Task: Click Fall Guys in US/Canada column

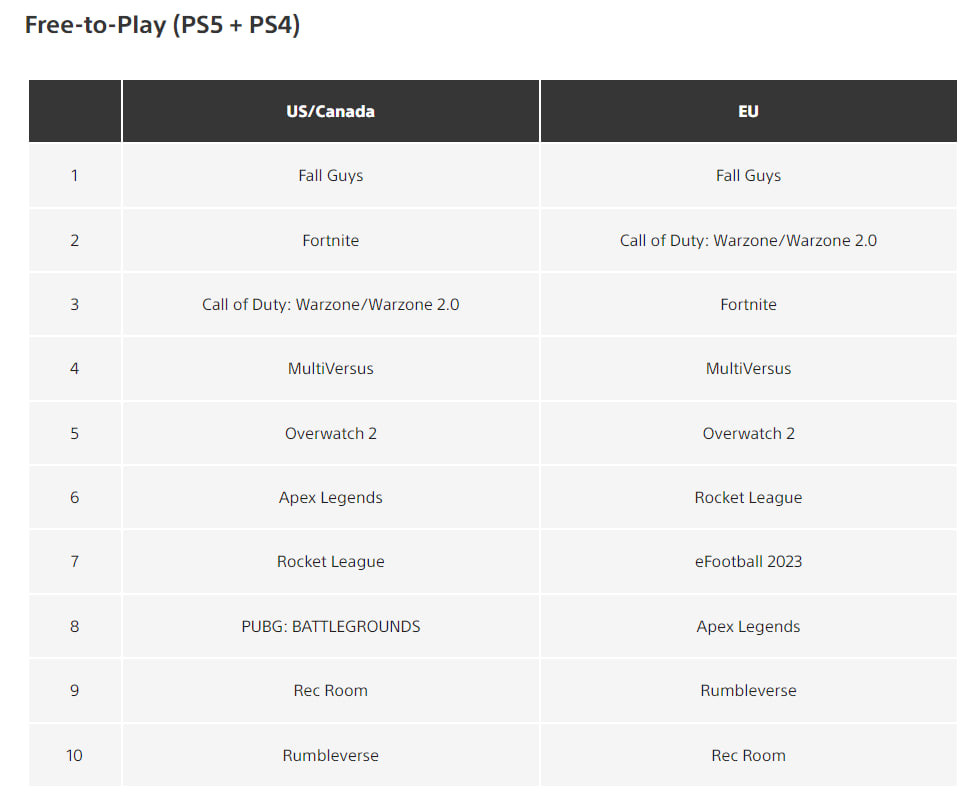Action: coord(330,175)
